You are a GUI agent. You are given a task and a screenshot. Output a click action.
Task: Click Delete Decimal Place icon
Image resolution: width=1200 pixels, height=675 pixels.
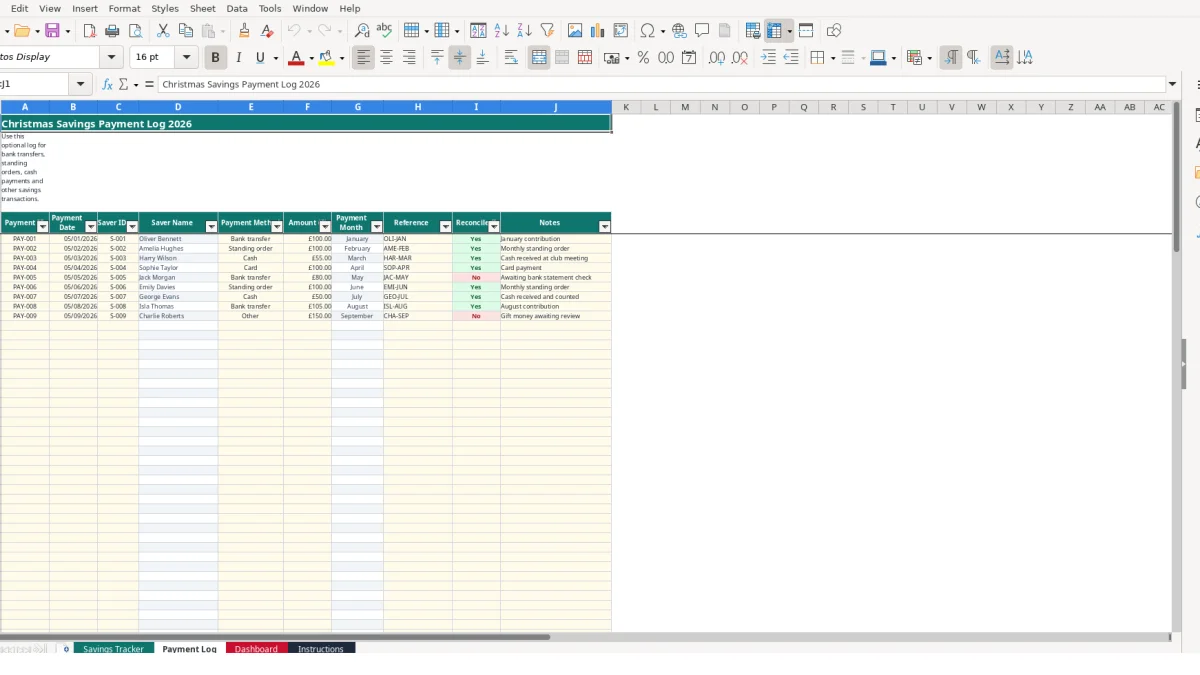coord(740,58)
